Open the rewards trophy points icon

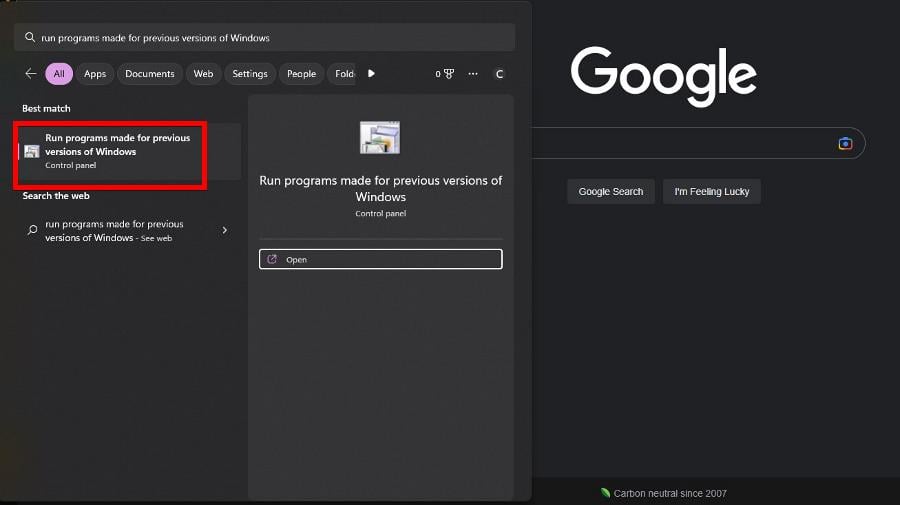[444, 73]
